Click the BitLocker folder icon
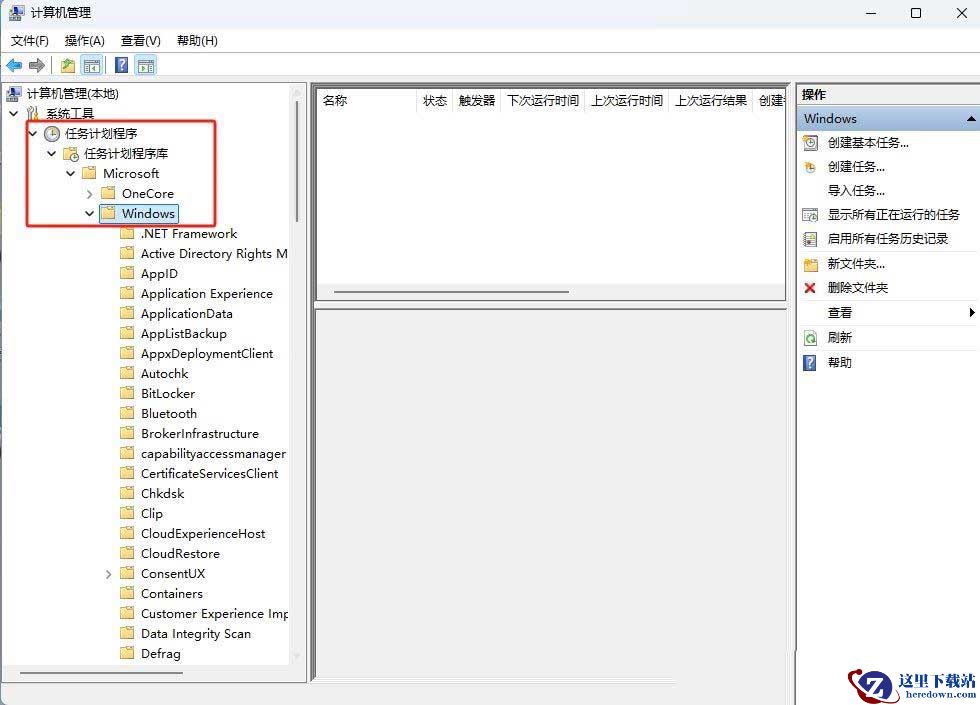This screenshot has width=980, height=705. tap(127, 393)
